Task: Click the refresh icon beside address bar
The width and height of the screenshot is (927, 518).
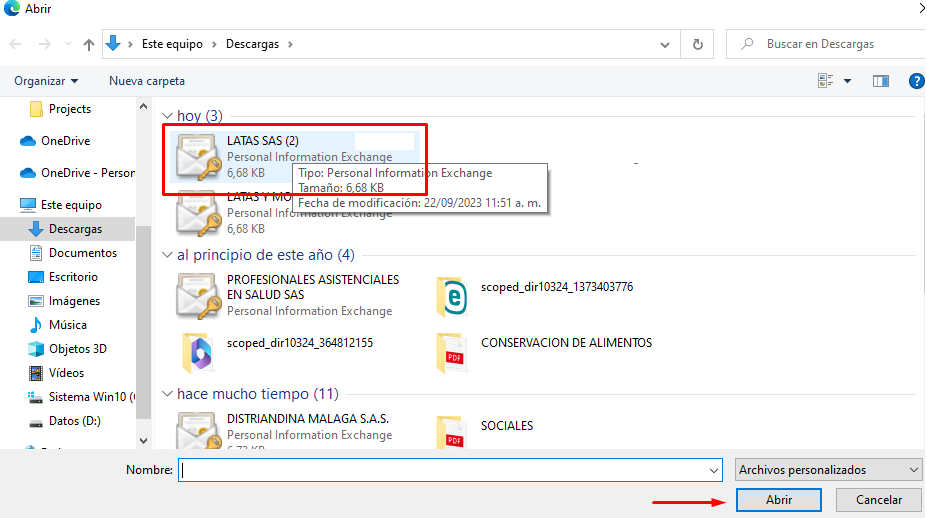Action: click(697, 44)
